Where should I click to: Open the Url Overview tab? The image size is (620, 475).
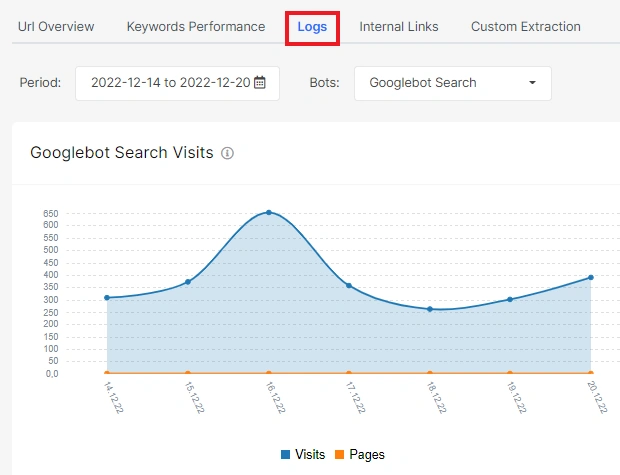coord(56,26)
